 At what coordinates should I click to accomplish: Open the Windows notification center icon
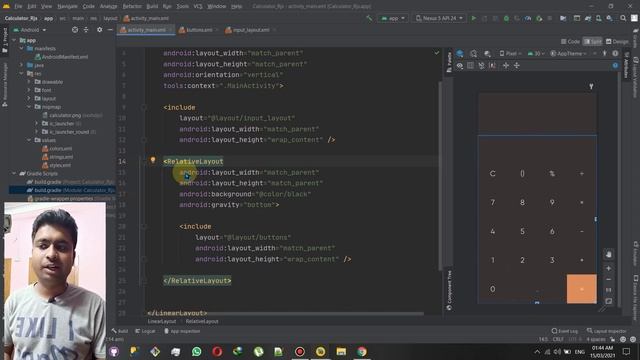[x=627, y=351]
